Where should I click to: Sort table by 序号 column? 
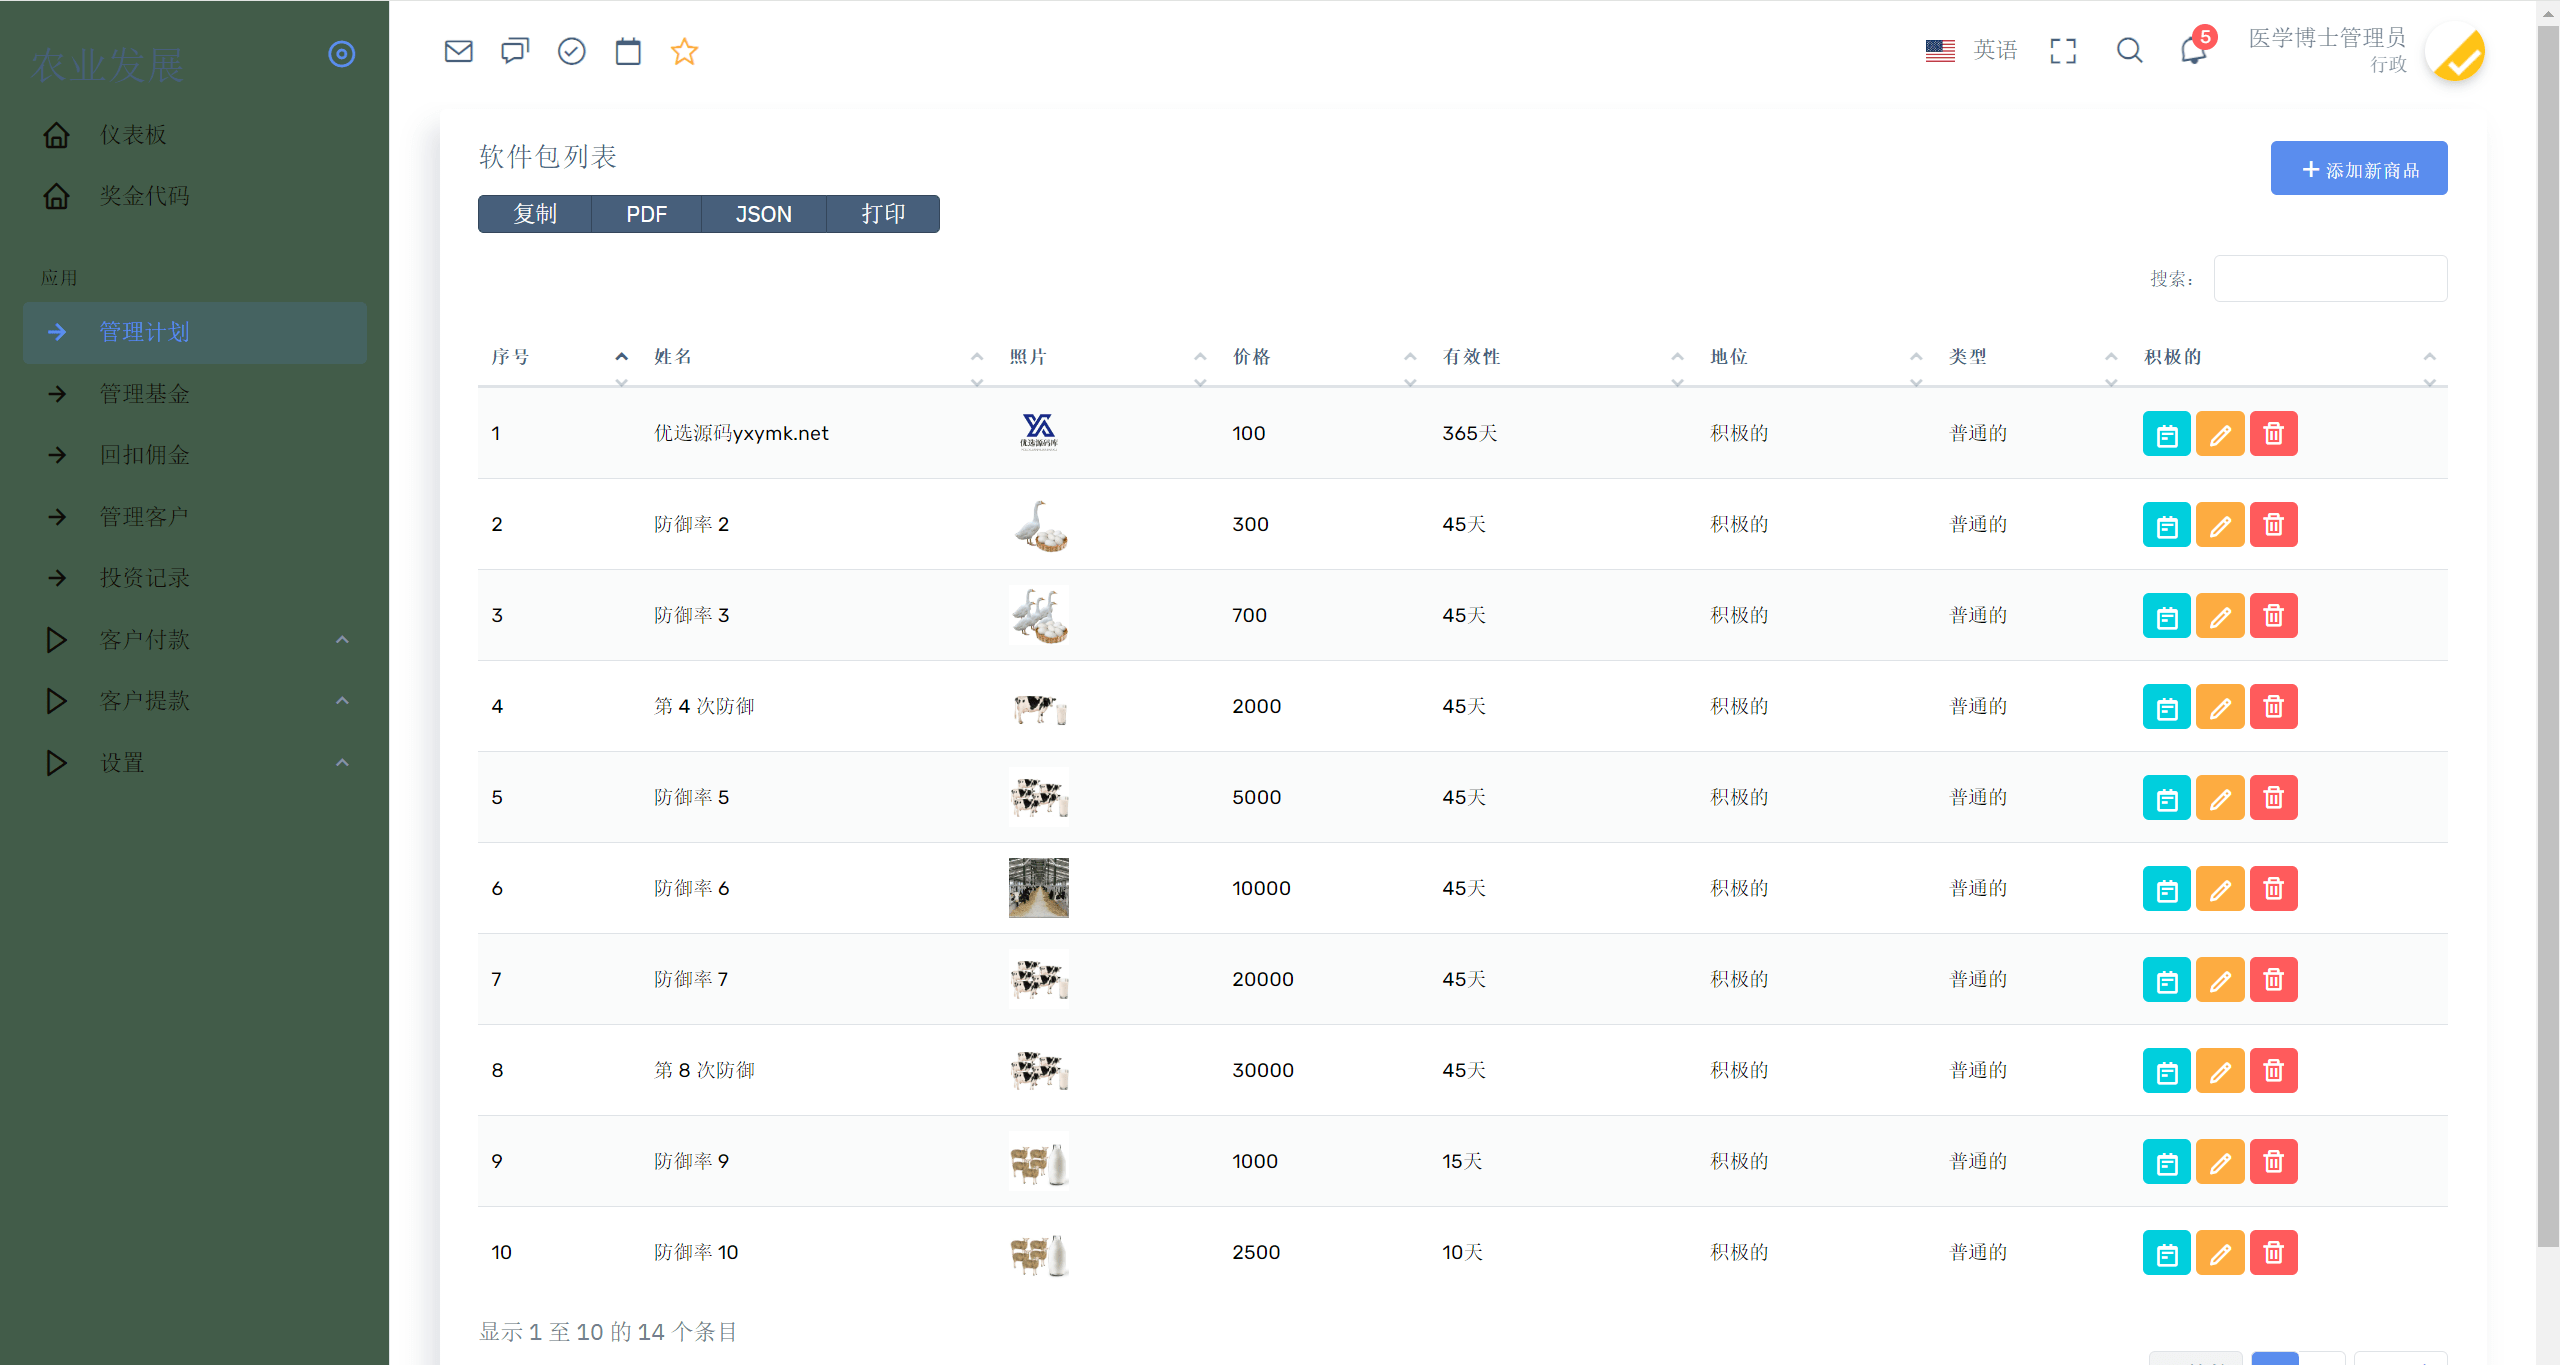(559, 357)
